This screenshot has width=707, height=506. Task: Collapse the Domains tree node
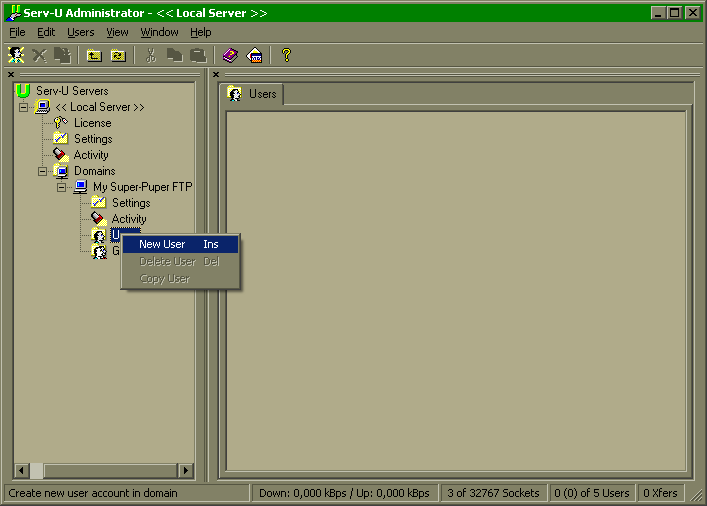point(42,171)
